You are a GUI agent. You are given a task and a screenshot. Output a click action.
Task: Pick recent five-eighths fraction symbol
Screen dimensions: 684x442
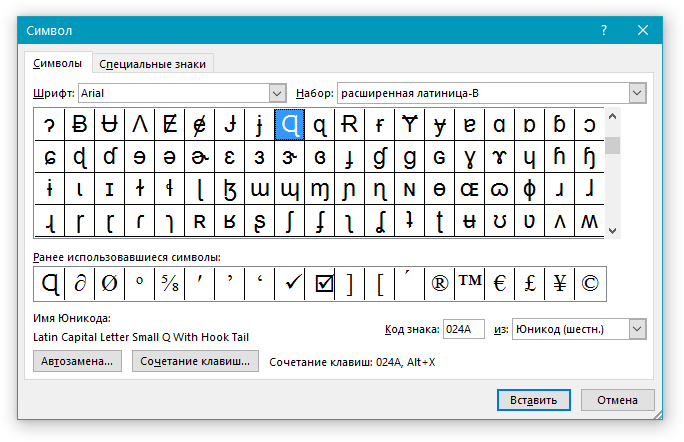(170, 284)
